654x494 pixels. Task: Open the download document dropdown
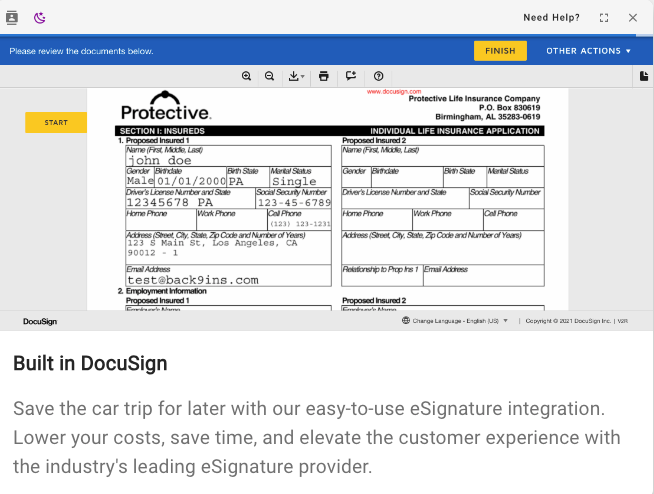pyautogui.click(x=296, y=76)
